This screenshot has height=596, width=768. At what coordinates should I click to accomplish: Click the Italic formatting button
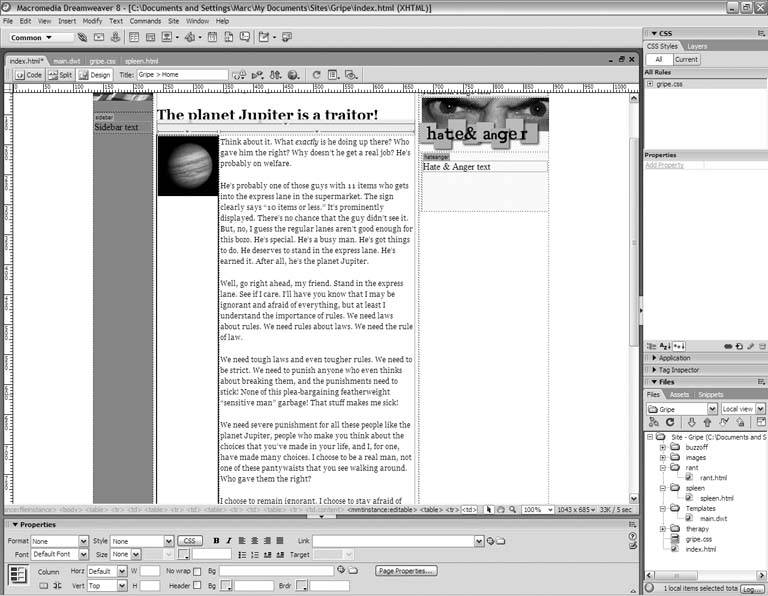tap(228, 541)
